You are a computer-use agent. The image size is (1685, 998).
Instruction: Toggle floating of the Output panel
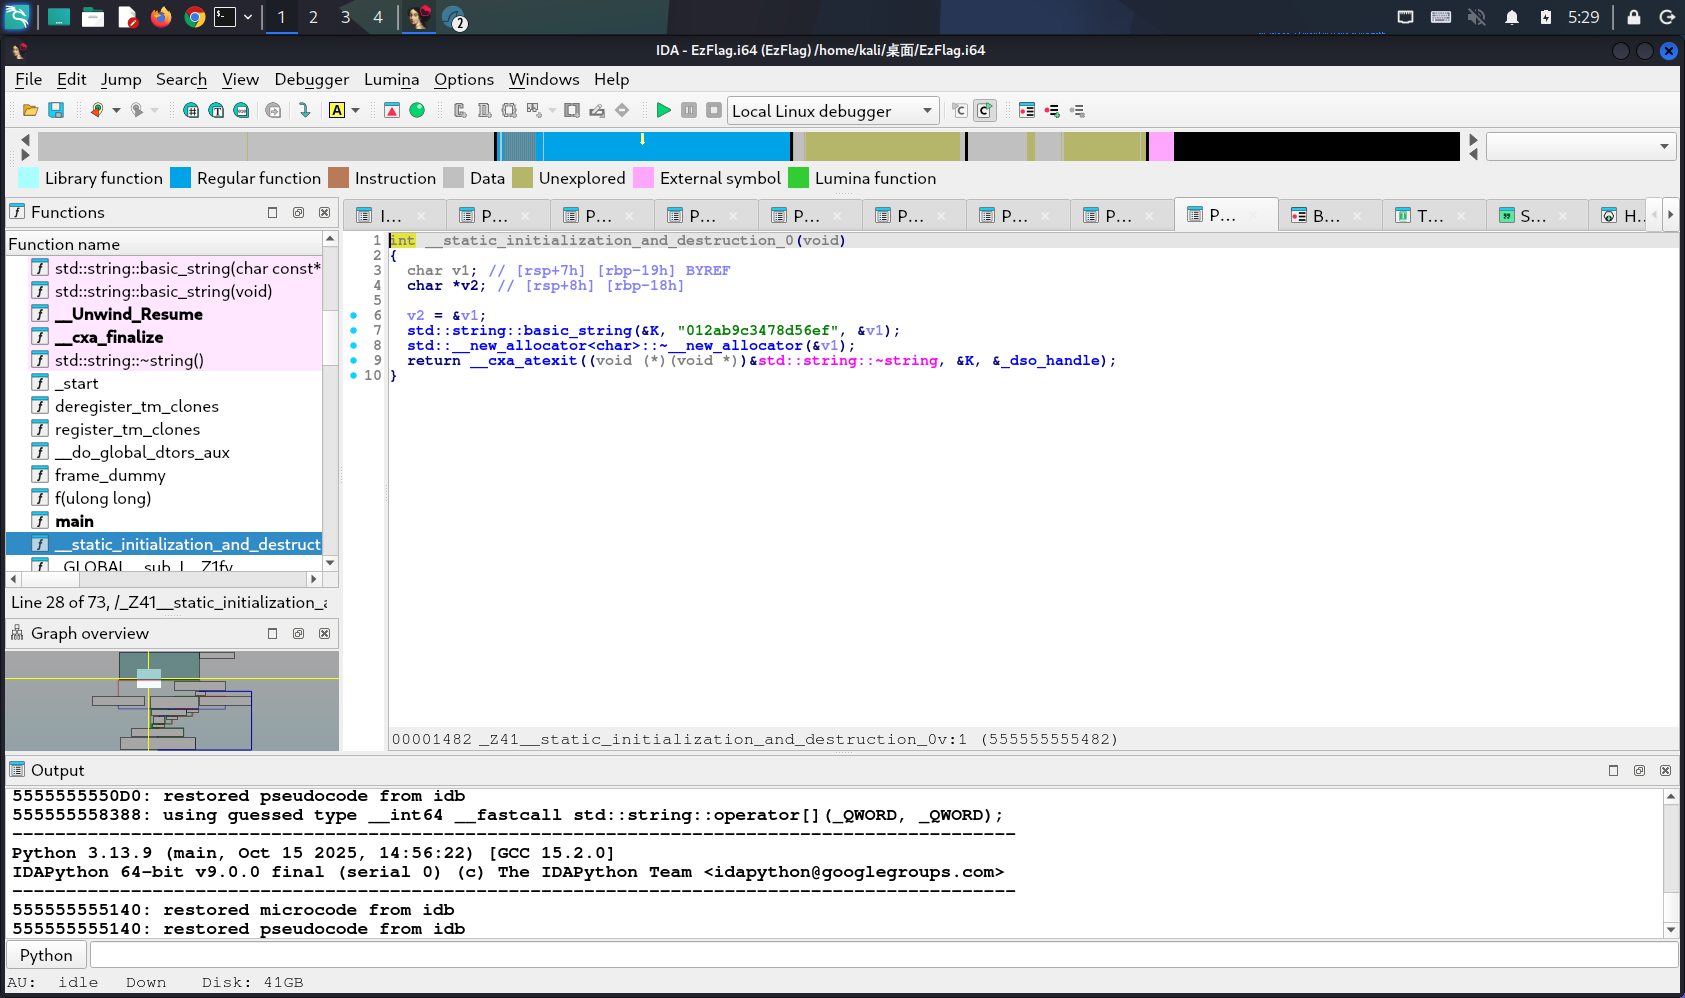point(1639,770)
